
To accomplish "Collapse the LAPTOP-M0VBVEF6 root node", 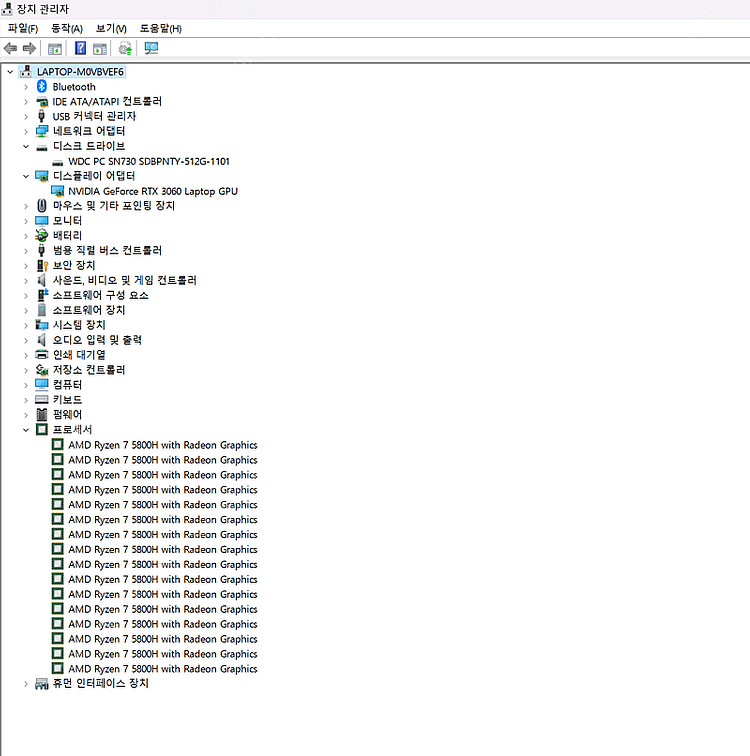I will click(10, 72).
